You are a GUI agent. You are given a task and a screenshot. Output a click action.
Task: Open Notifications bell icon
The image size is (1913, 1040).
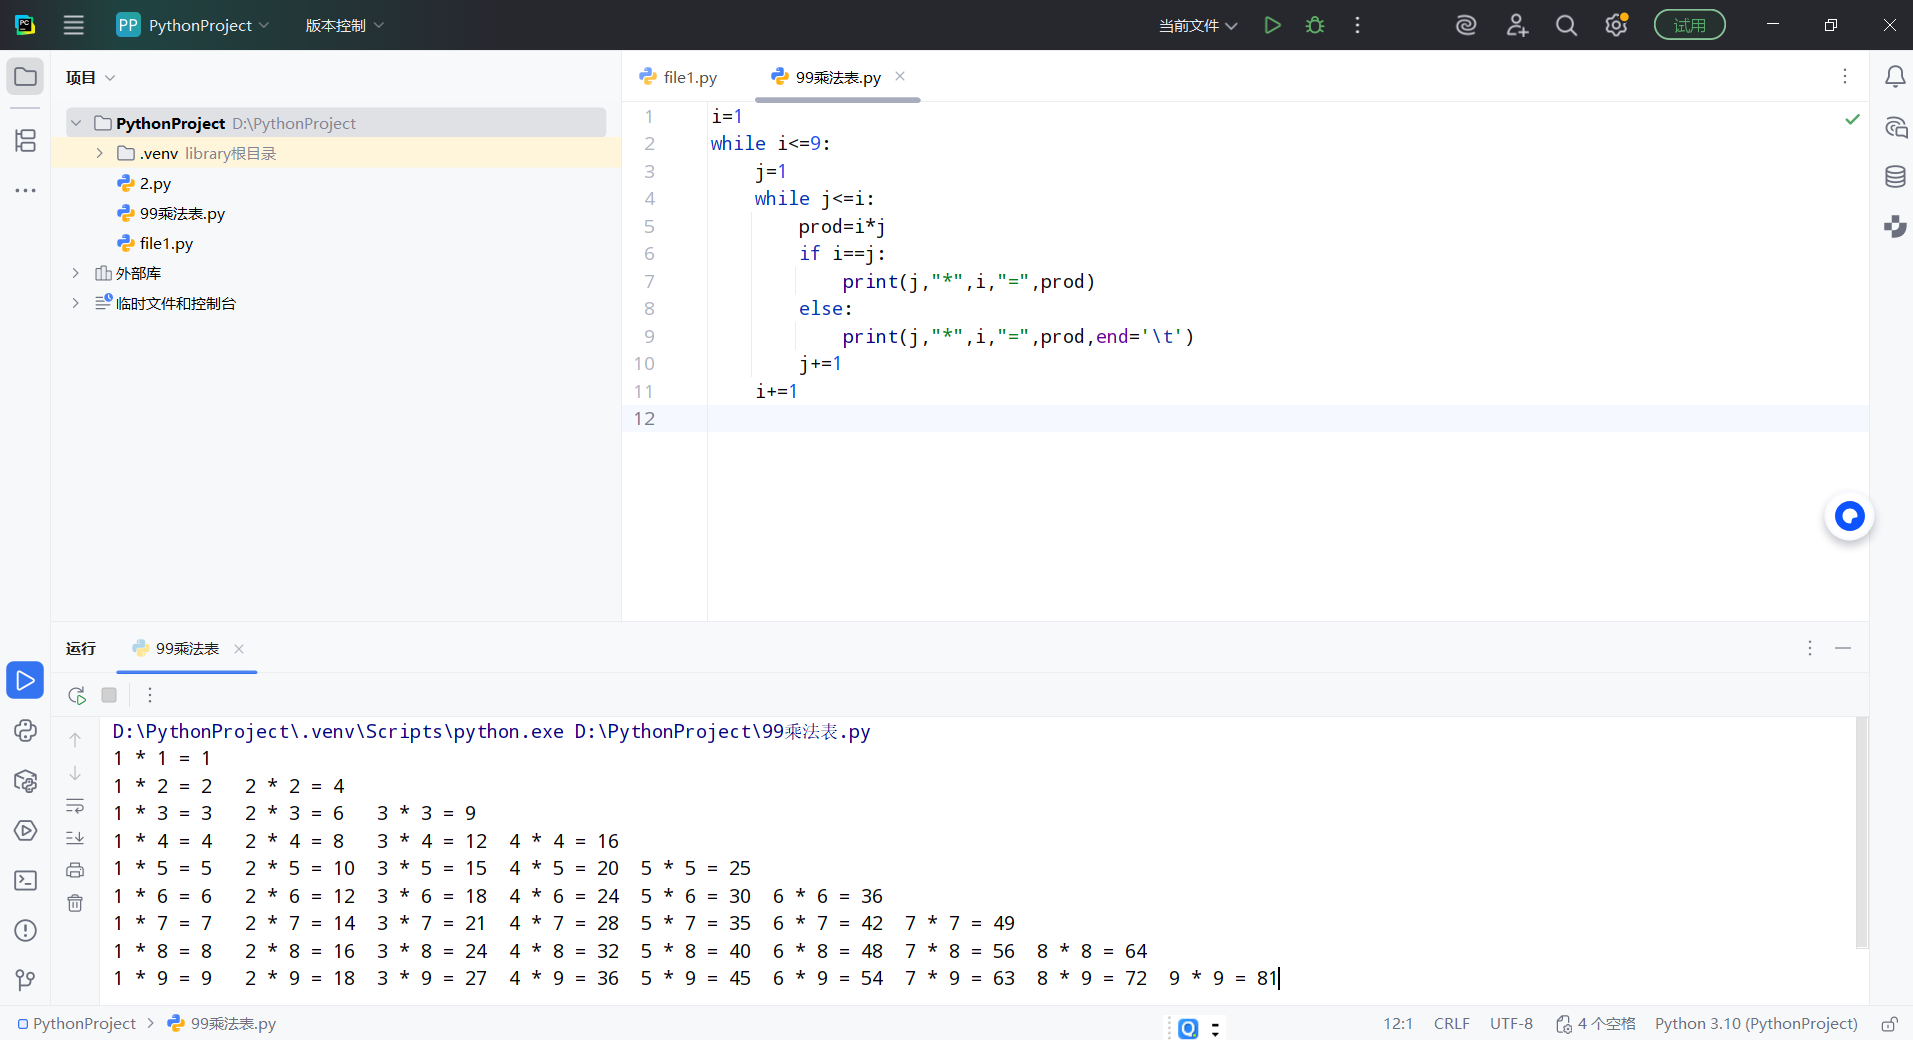click(x=1895, y=77)
